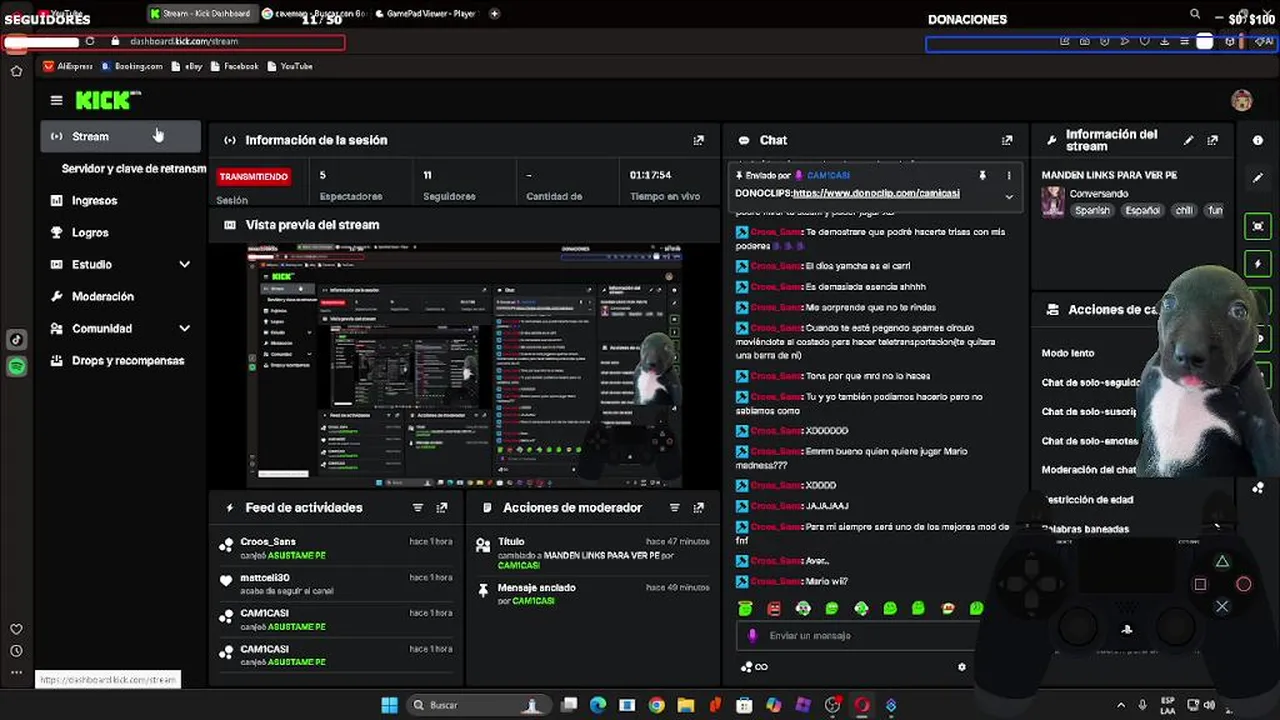Open chat settings gear icon
Viewport: 1280px width, 720px height.
(x=962, y=667)
